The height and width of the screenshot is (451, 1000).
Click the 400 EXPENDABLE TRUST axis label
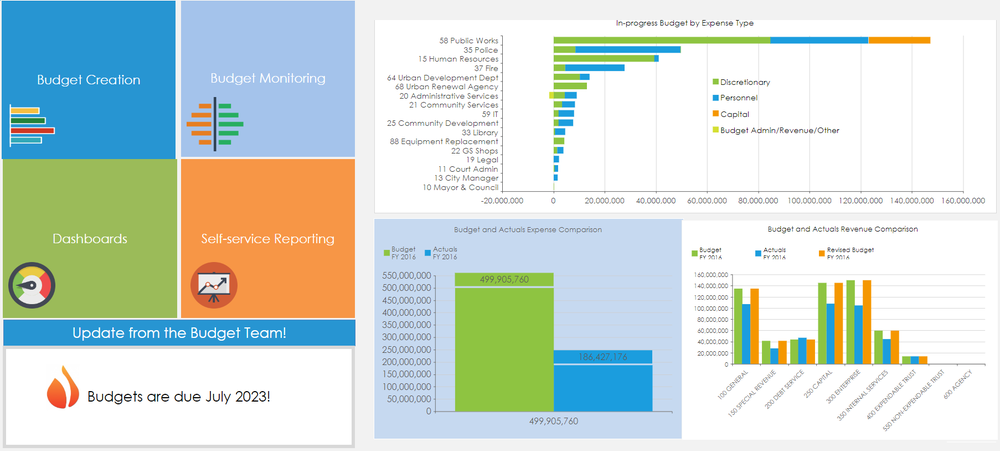pyautogui.click(x=890, y=394)
